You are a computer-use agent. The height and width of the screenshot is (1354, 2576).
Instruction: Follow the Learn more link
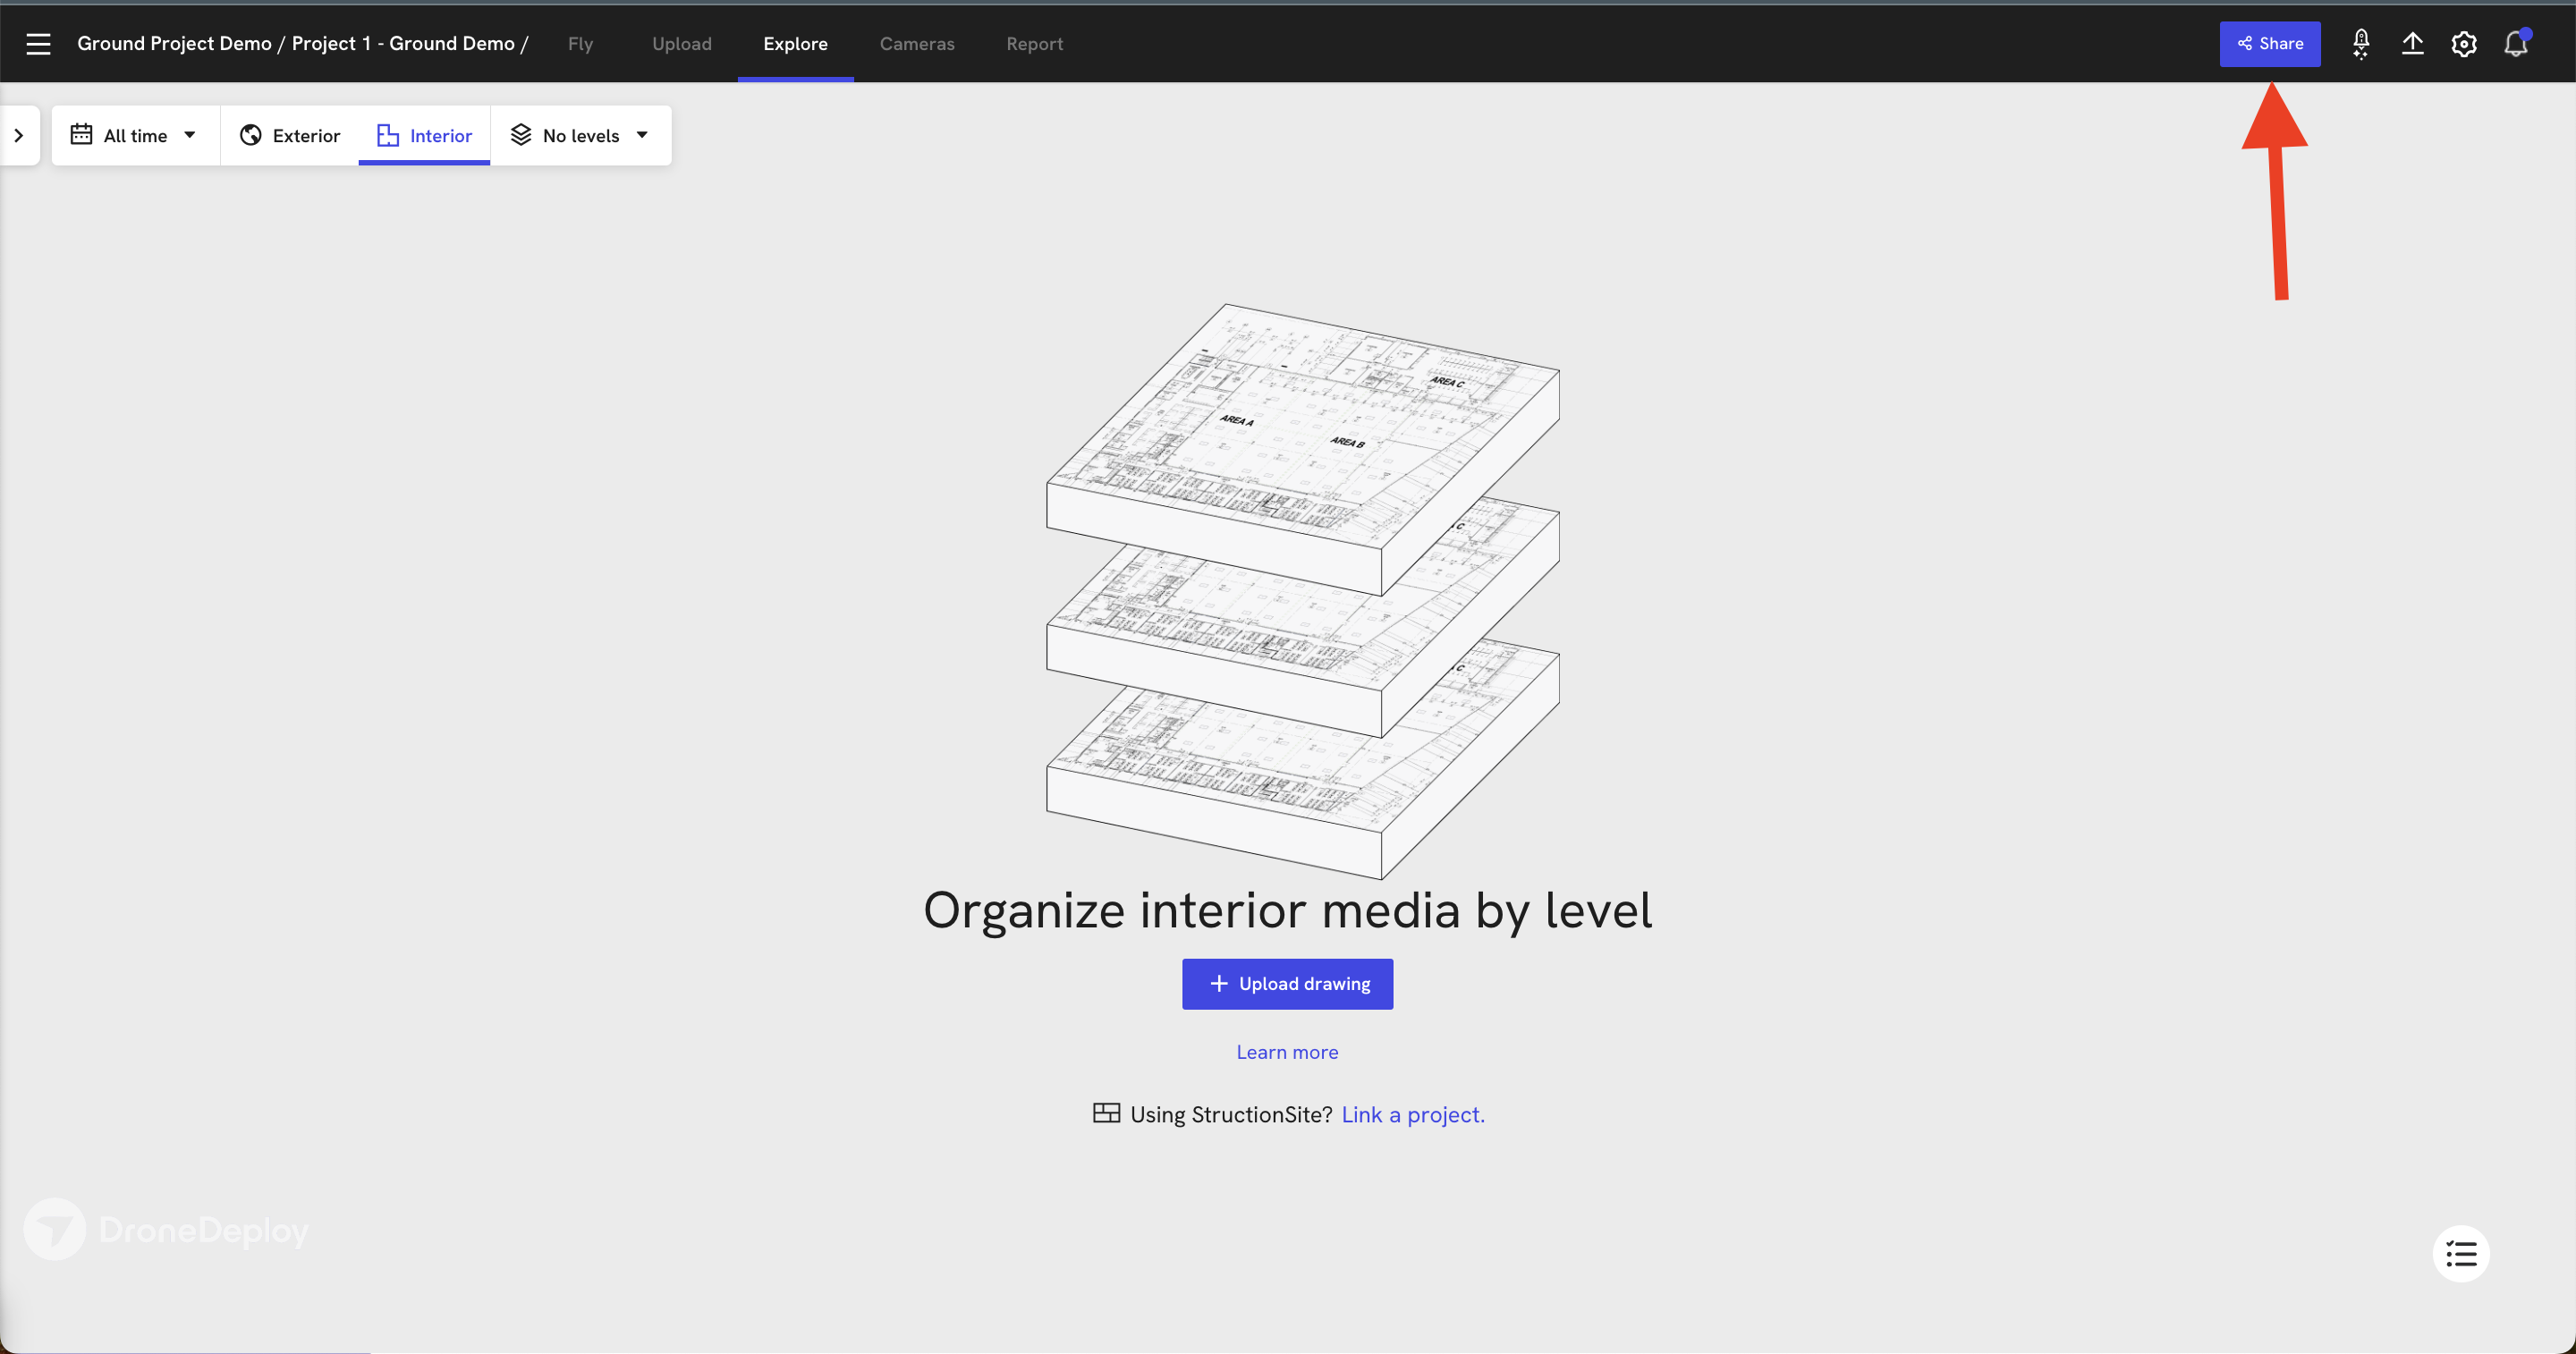tap(1287, 1051)
